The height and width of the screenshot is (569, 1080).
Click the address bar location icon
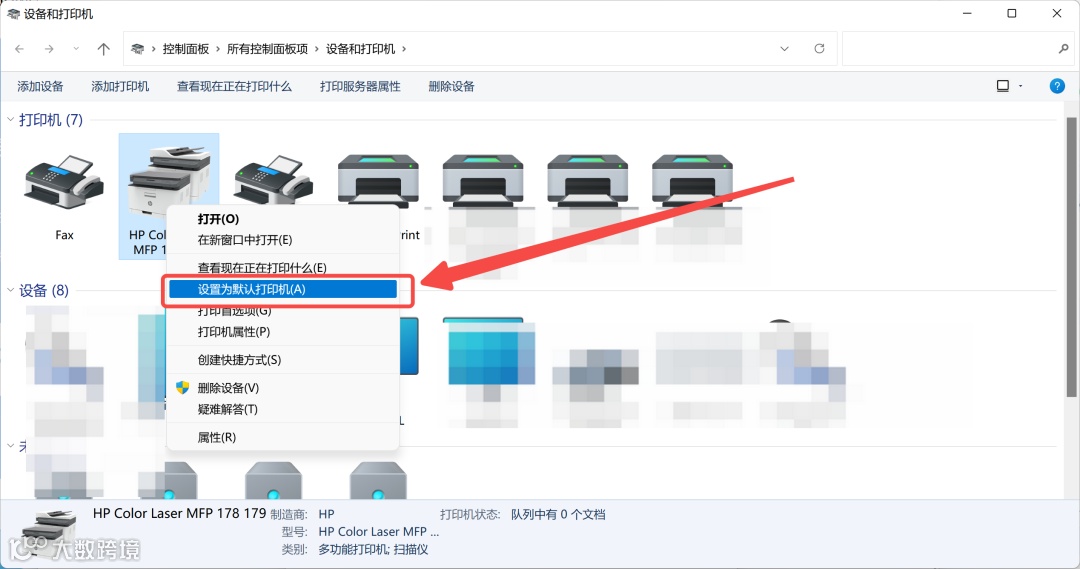click(x=138, y=49)
